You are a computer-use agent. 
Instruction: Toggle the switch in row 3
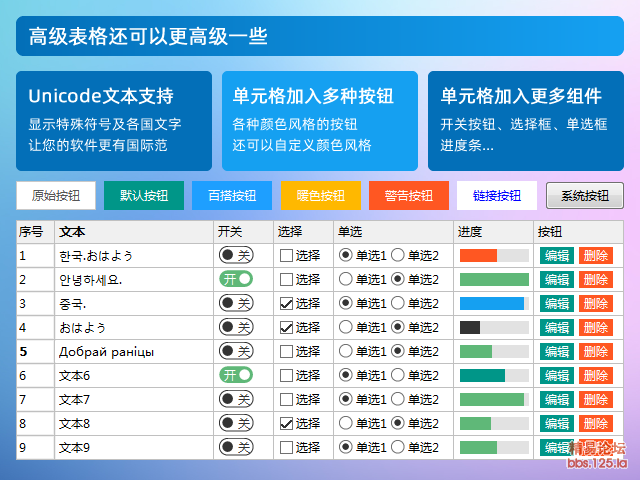coord(236,303)
